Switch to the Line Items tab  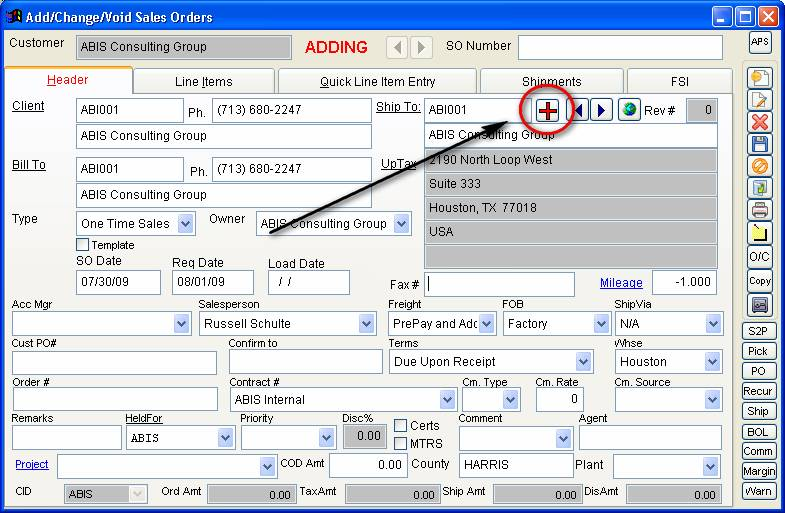pos(204,82)
